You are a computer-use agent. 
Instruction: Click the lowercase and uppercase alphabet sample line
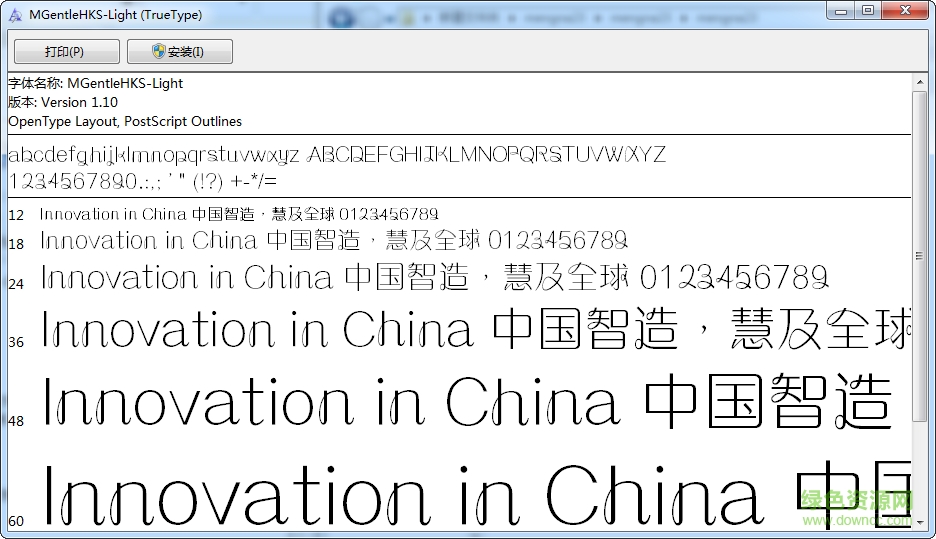tap(337, 155)
